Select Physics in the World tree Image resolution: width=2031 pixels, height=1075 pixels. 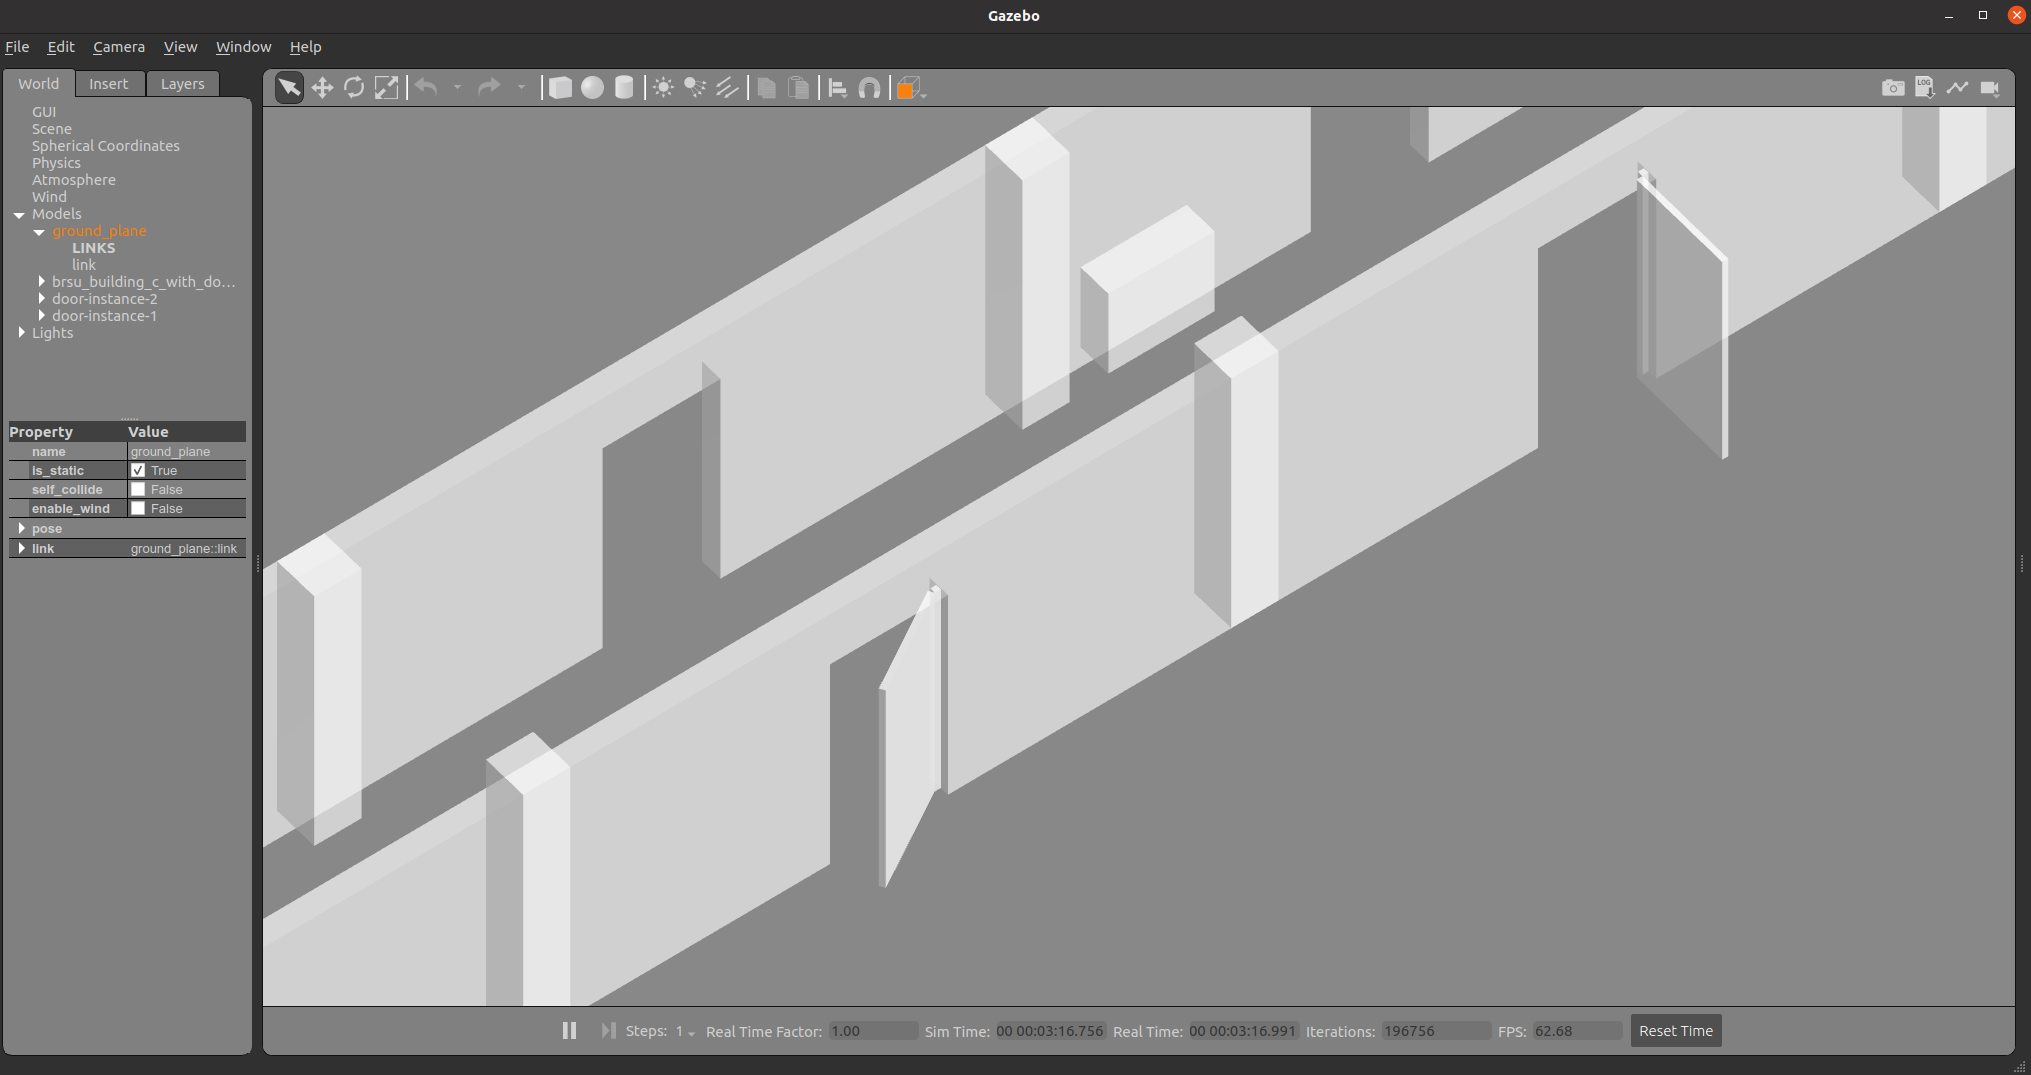click(56, 163)
